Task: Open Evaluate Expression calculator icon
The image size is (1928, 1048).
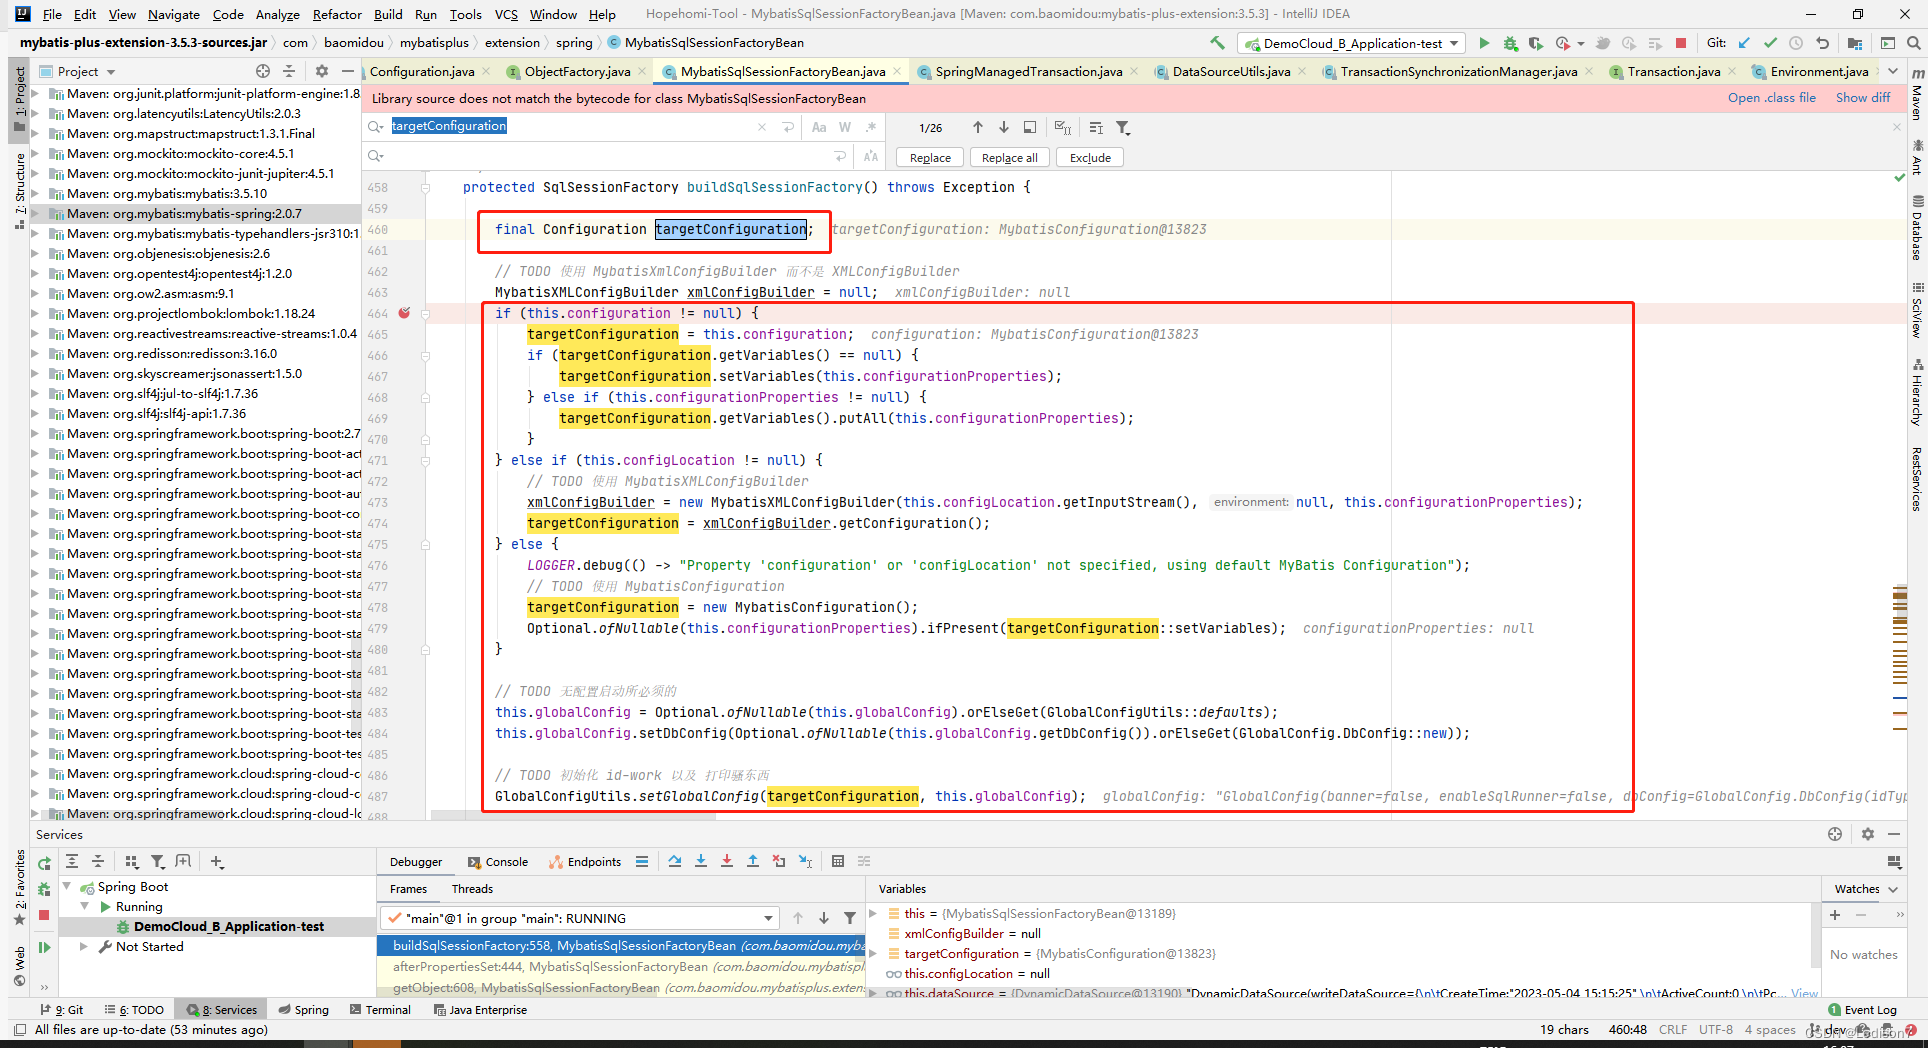Action: click(838, 861)
